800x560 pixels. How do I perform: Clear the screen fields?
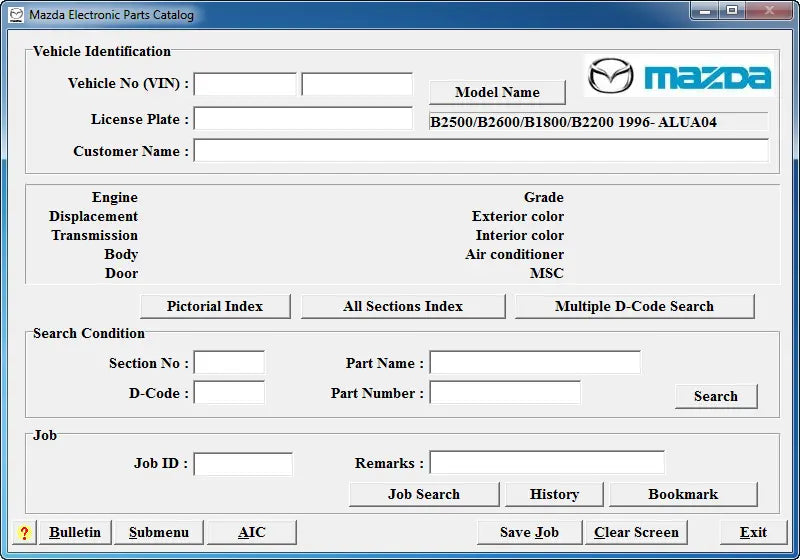(x=636, y=532)
